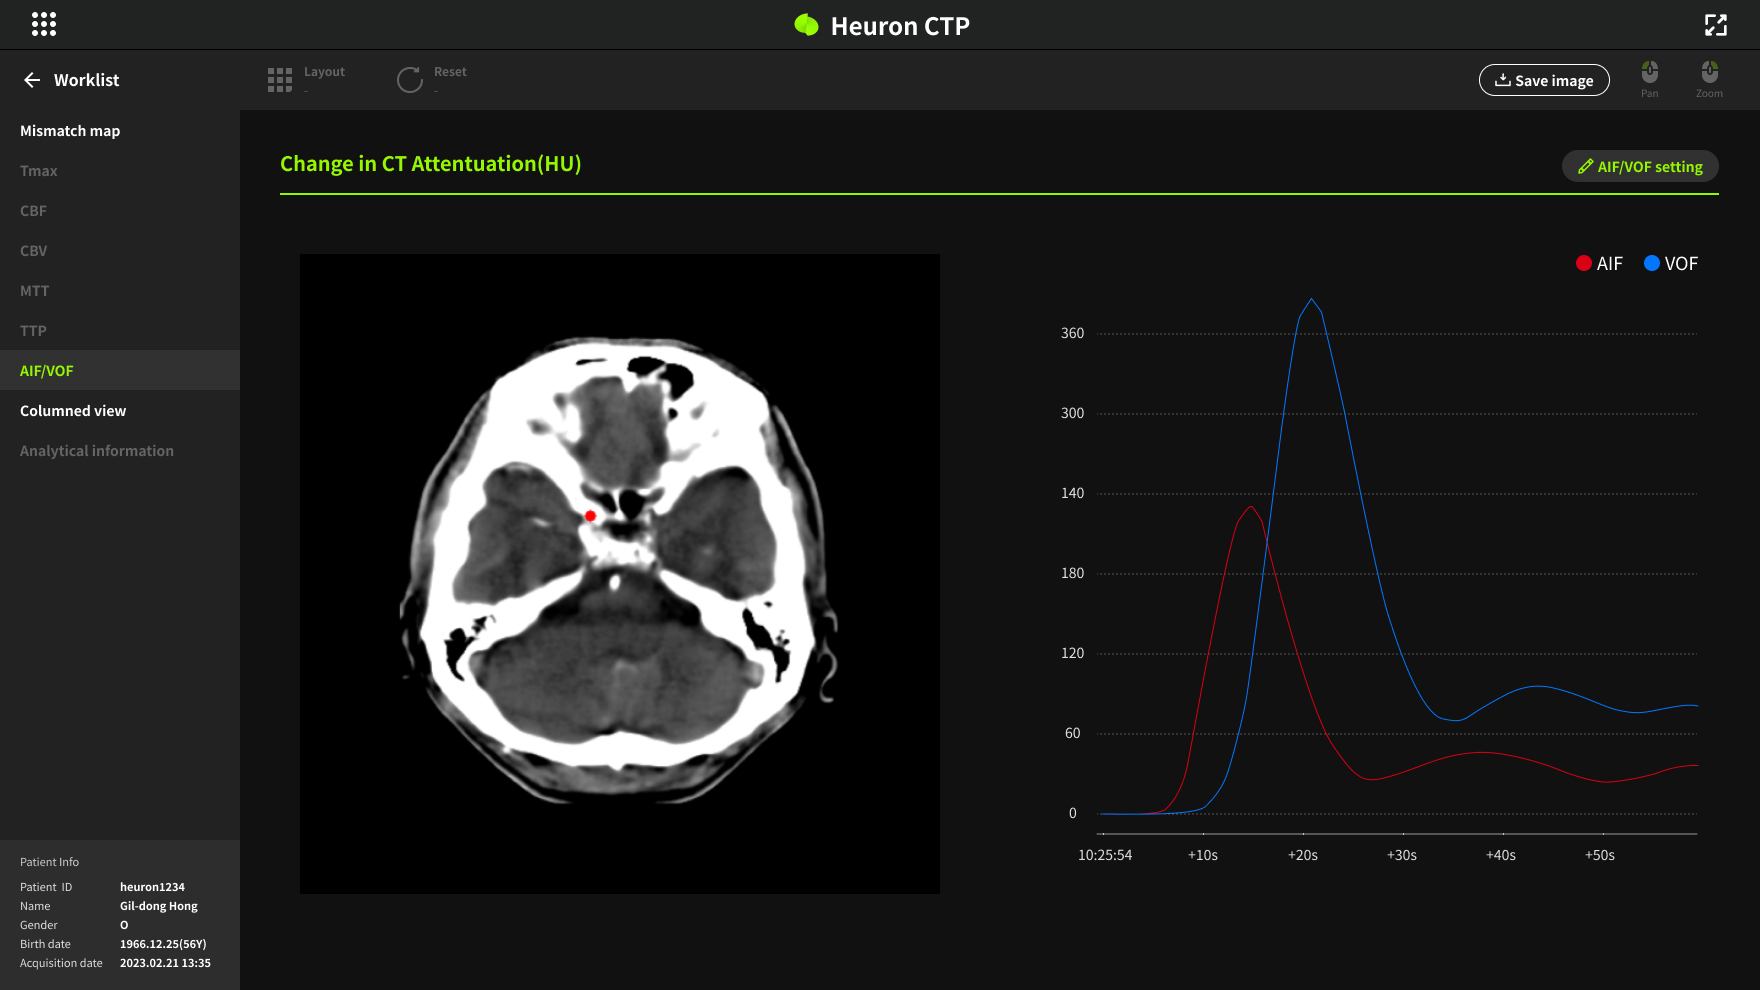This screenshot has height=990, width=1760.
Task: Switch to the Tmax map
Action: tap(39, 171)
